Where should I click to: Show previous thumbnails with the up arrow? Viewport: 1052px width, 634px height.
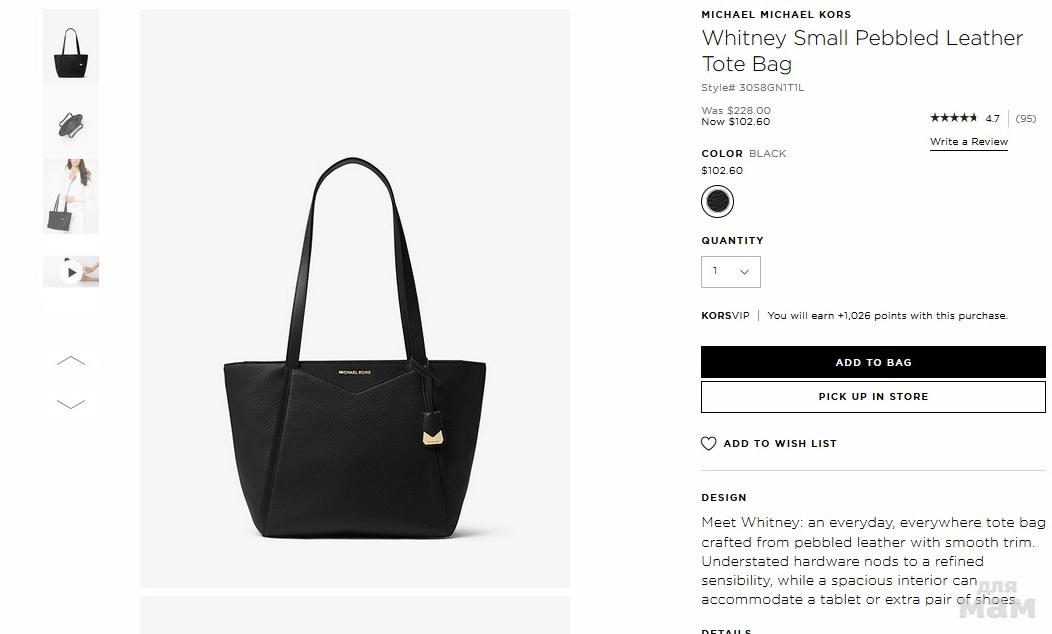[x=71, y=361]
